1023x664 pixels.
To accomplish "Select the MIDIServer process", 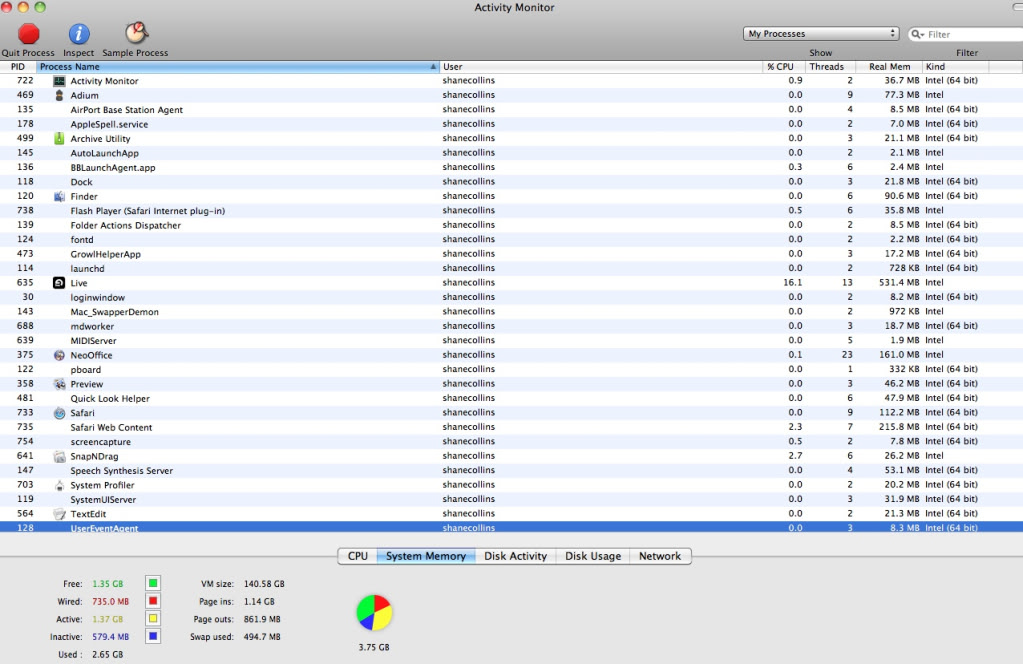I will click(512, 340).
